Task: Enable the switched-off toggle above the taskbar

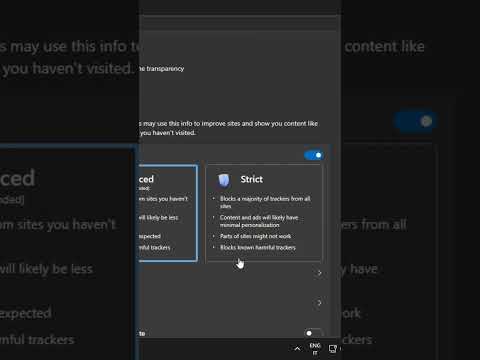Action: pyautogui.click(x=313, y=333)
